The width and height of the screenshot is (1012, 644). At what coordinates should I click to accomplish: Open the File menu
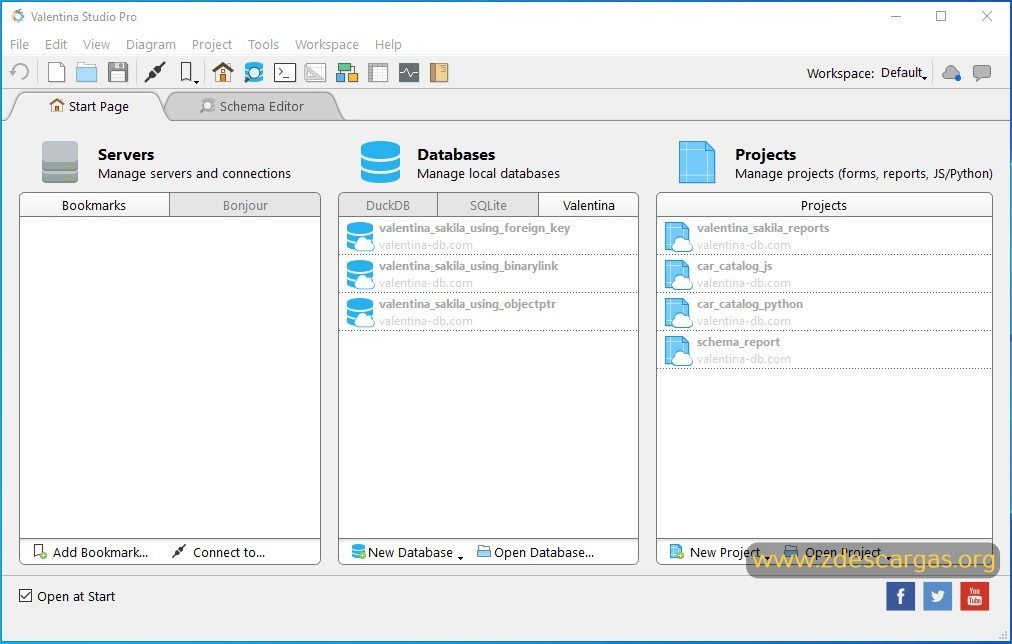[x=19, y=45]
